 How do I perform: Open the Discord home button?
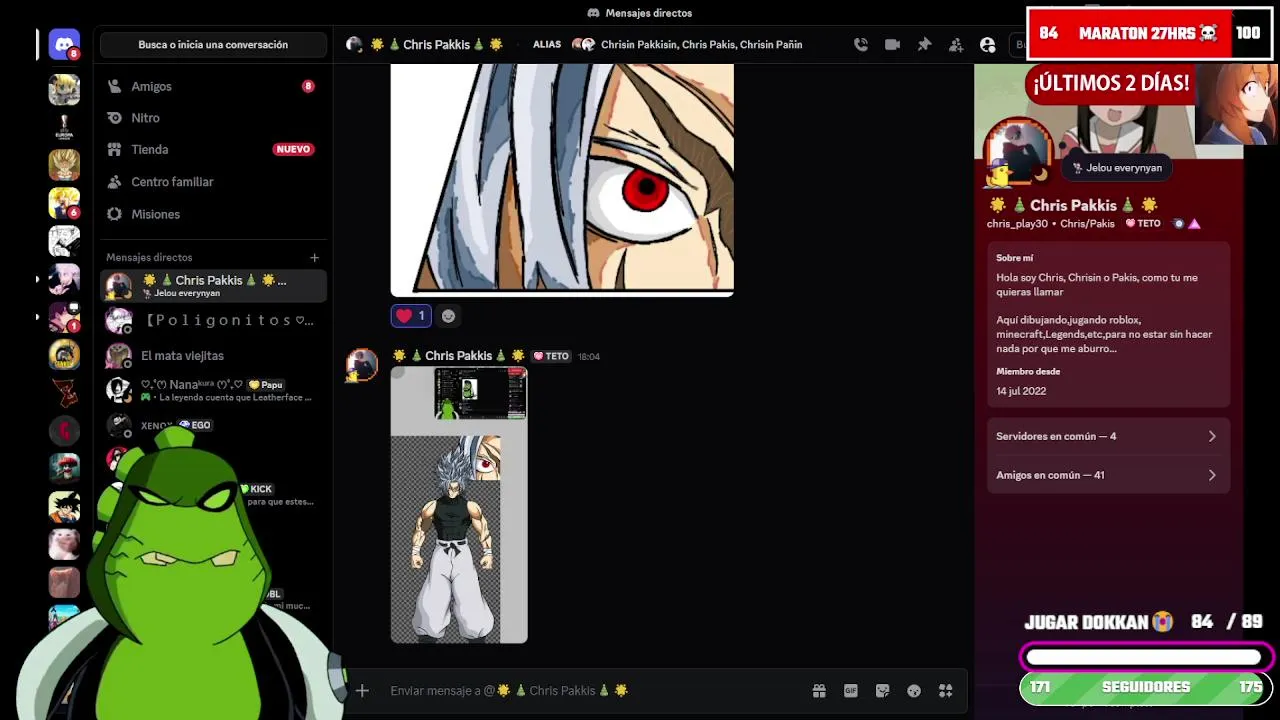pyautogui.click(x=64, y=45)
